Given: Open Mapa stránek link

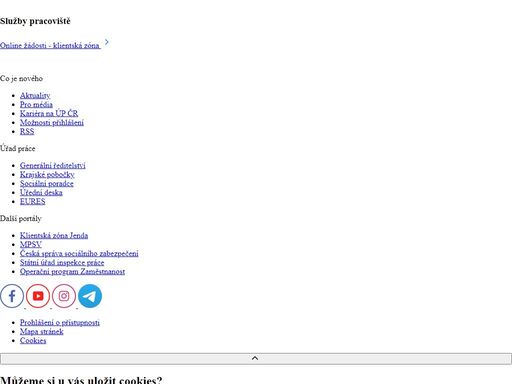Looking at the screenshot, I should click(42, 332).
